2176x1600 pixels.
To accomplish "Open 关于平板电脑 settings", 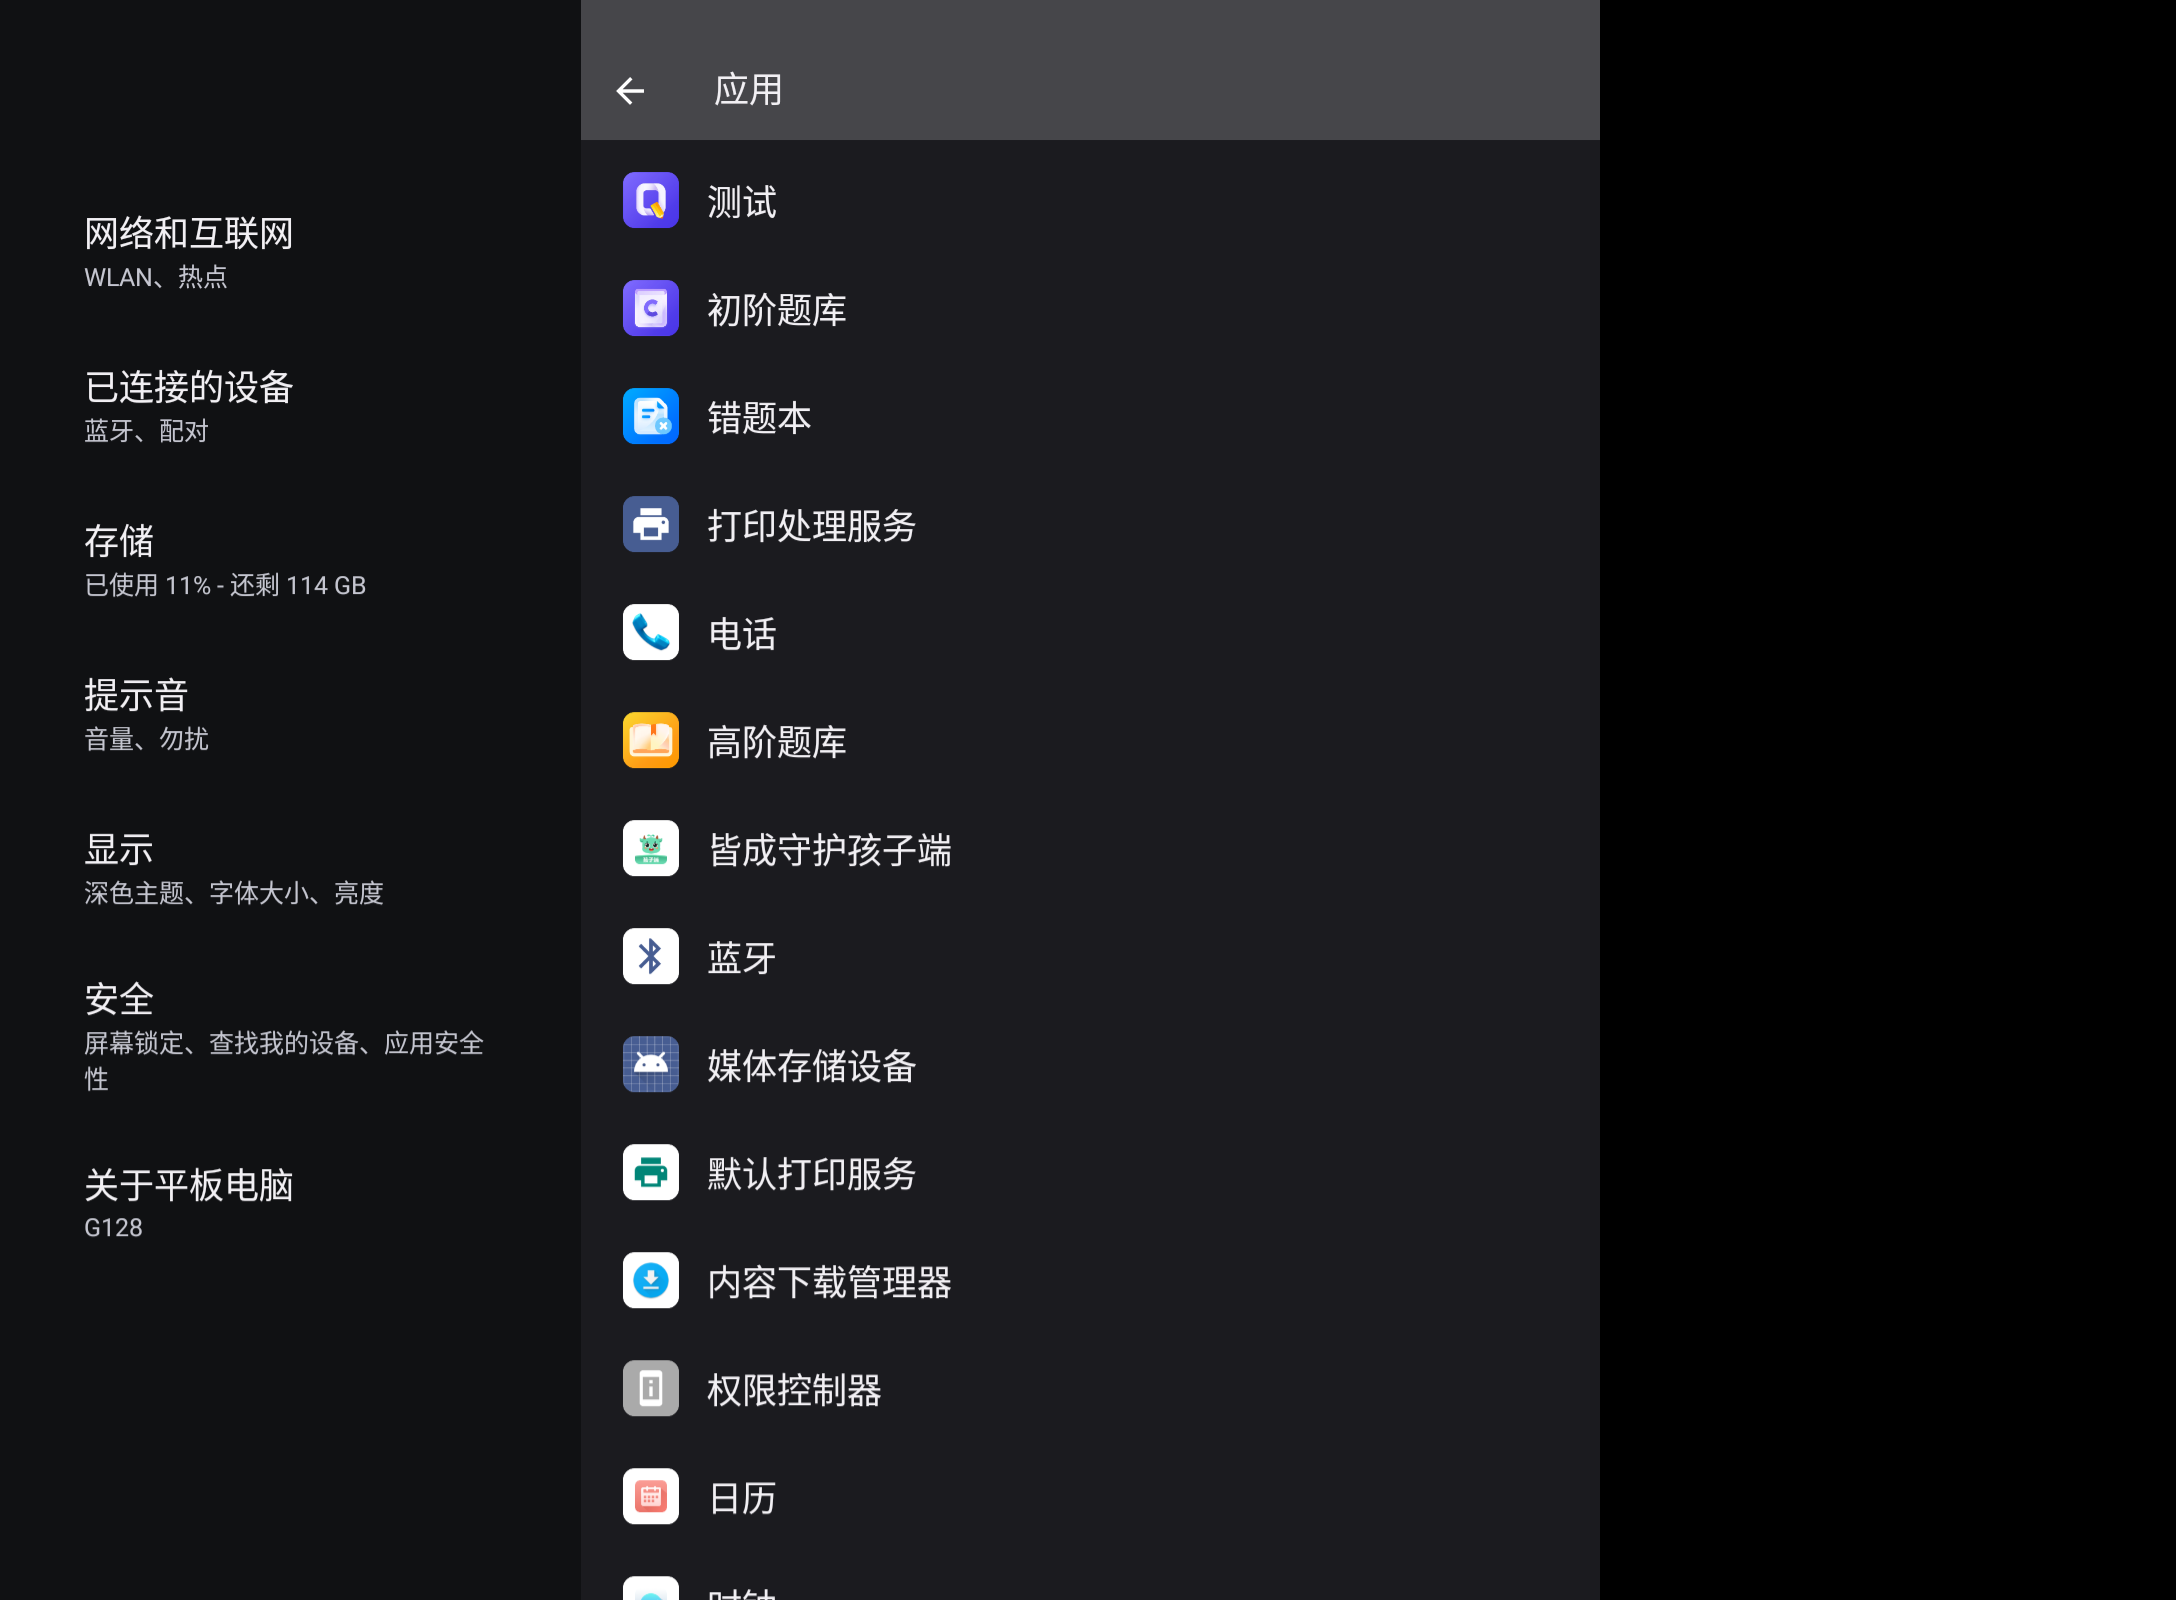I will pyautogui.click(x=290, y=1204).
